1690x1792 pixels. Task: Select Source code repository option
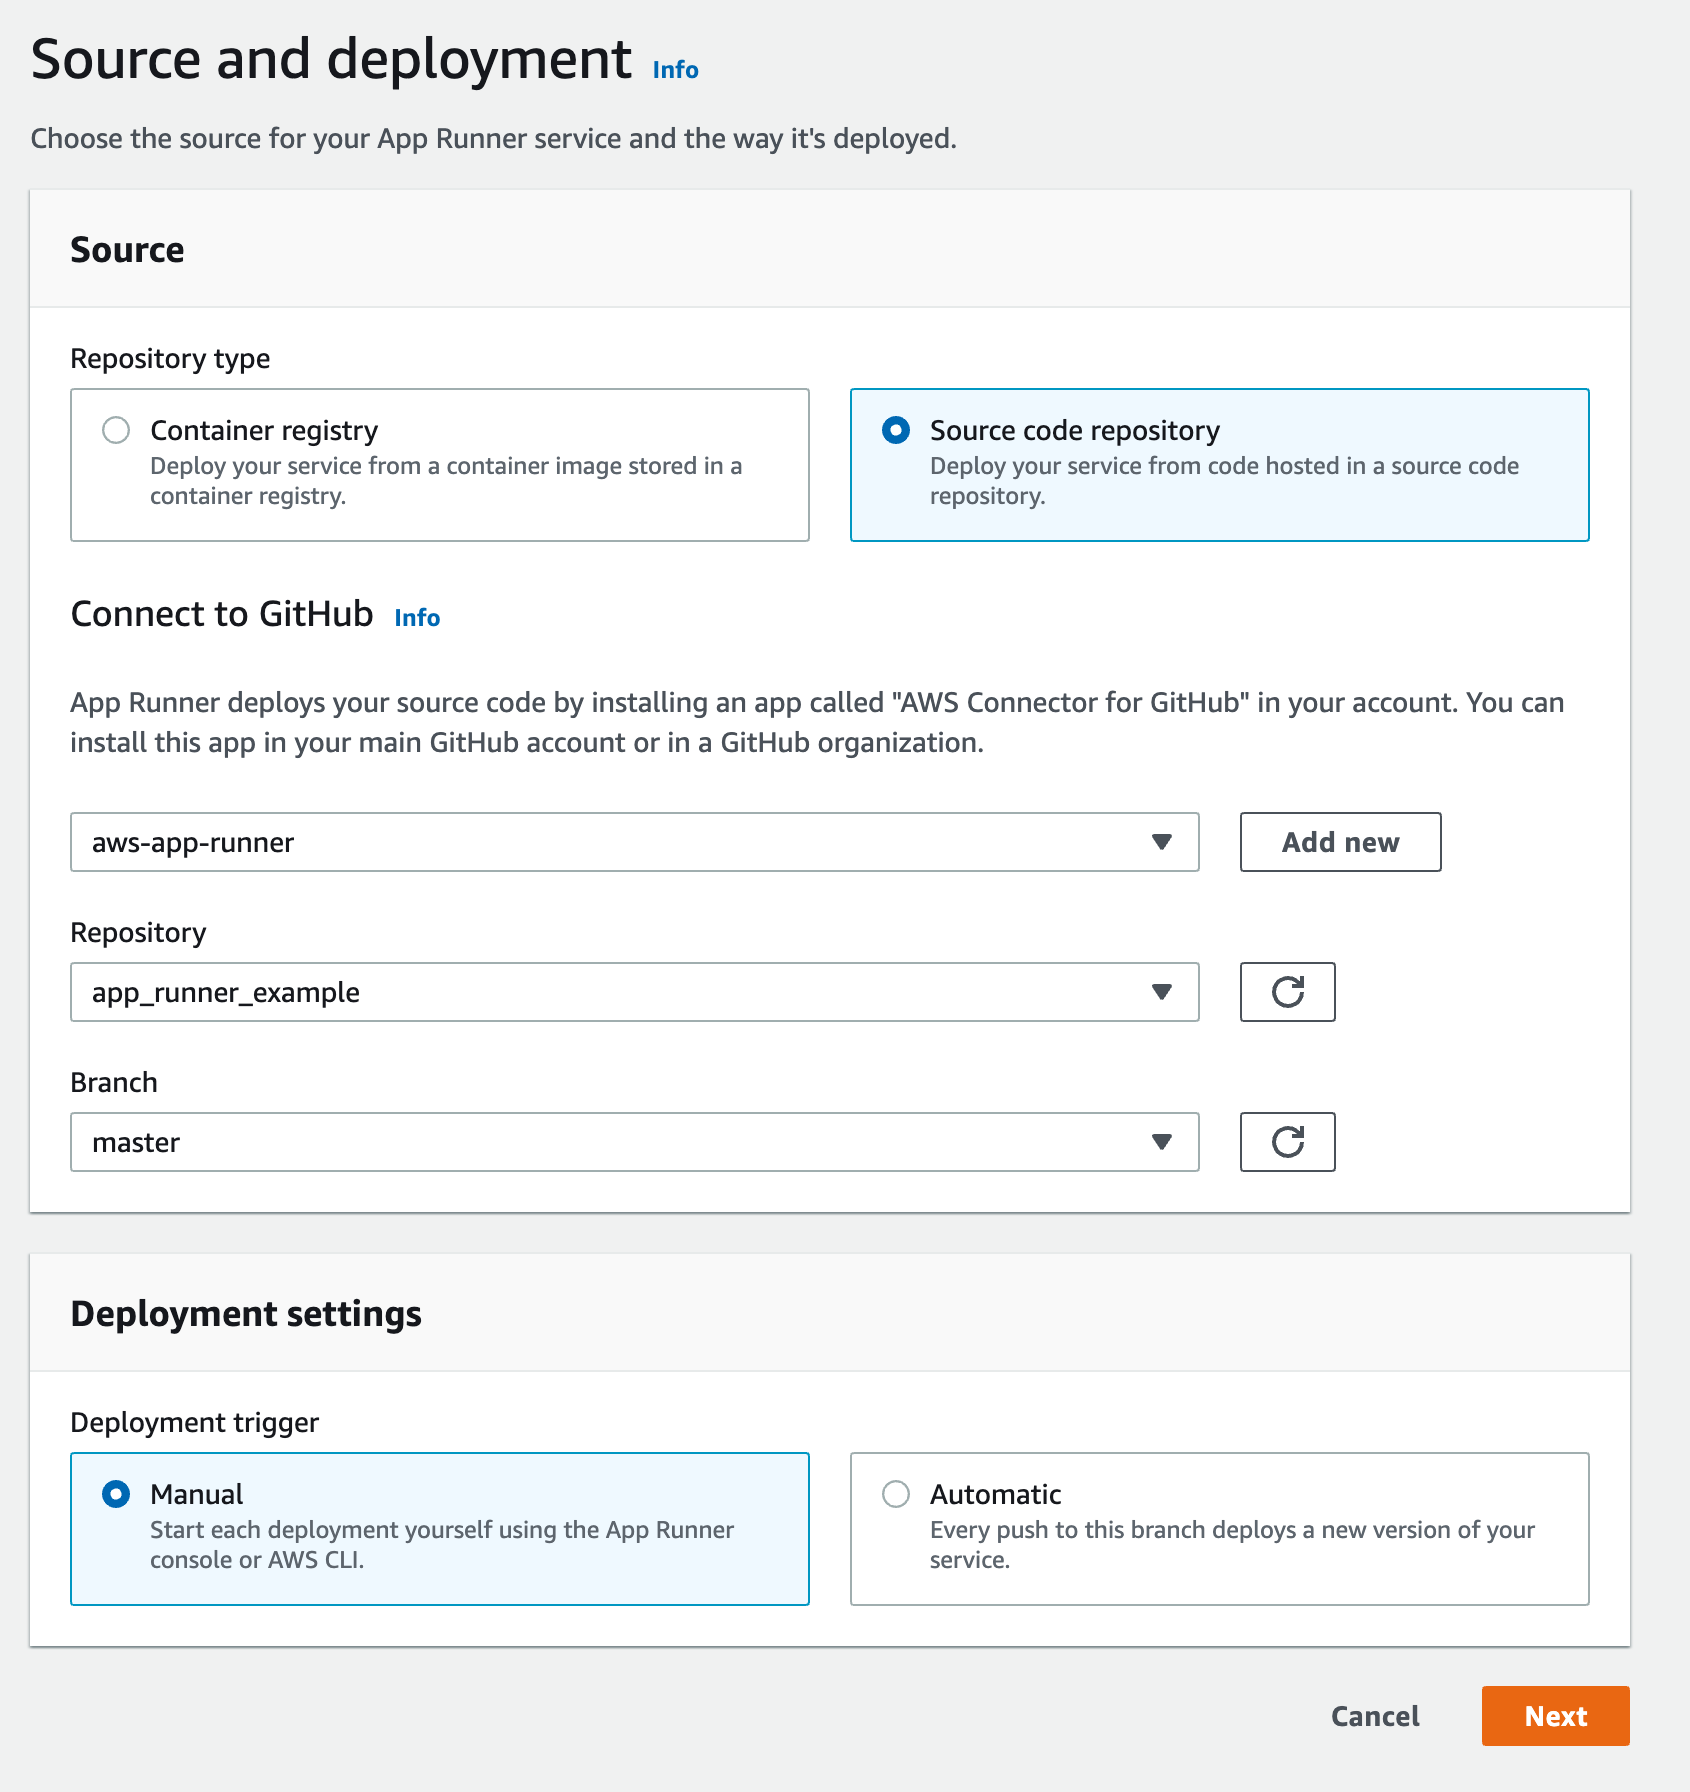coord(896,431)
